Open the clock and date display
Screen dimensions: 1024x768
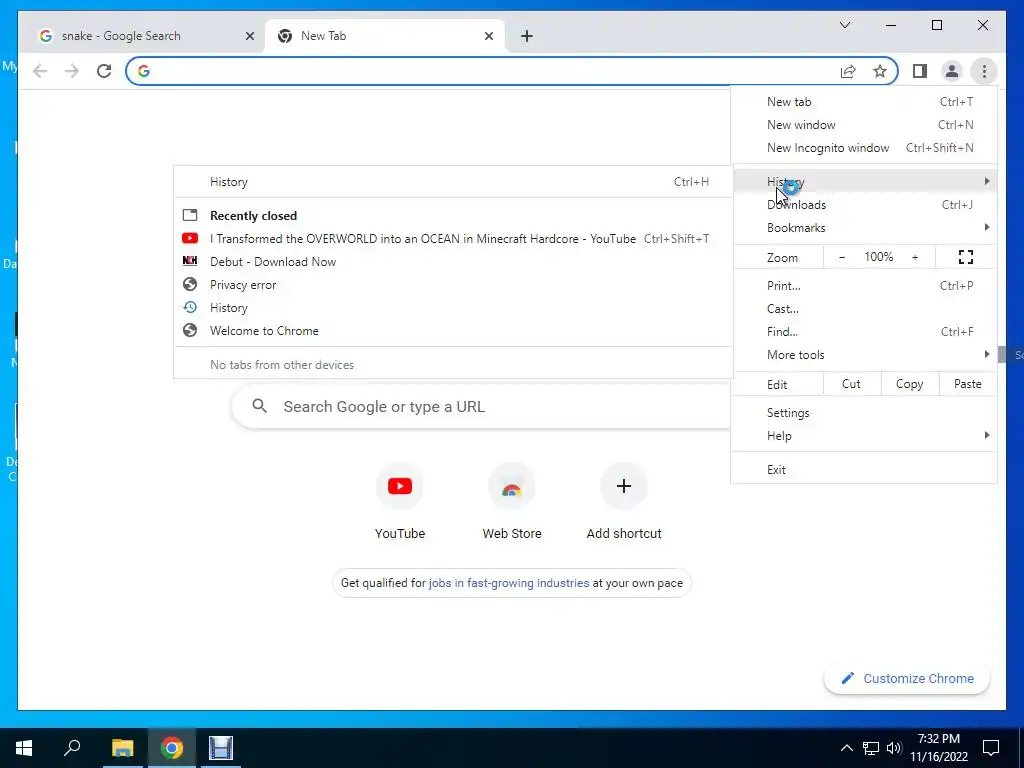click(x=938, y=748)
